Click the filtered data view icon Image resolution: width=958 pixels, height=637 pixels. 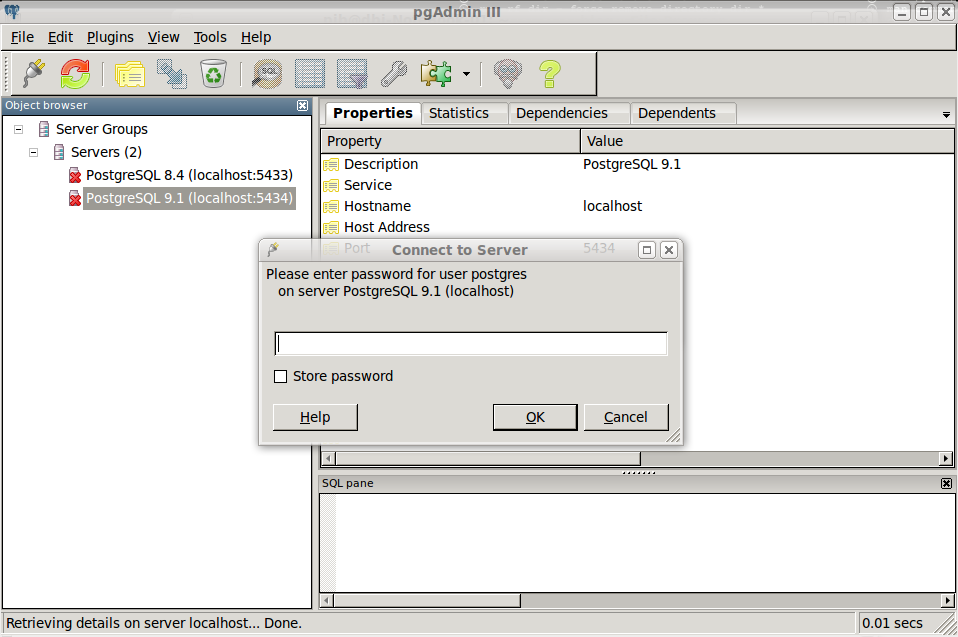click(351, 73)
